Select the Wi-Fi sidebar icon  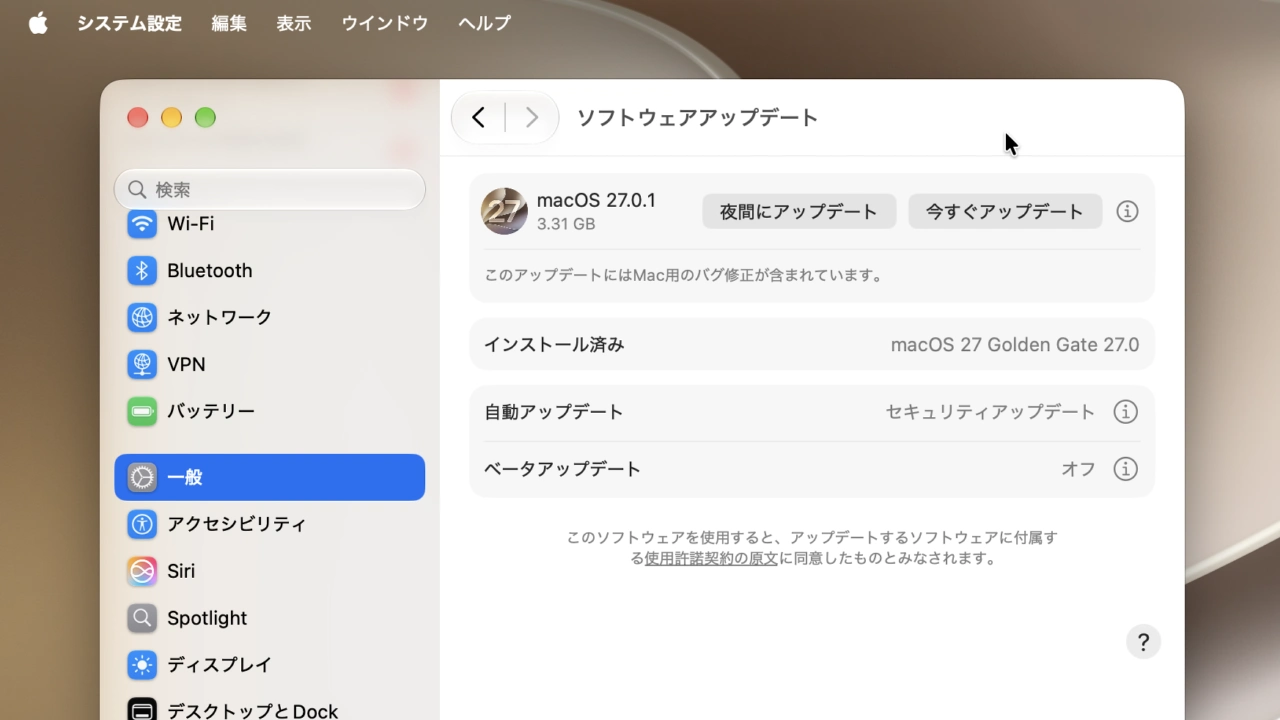[x=142, y=223]
